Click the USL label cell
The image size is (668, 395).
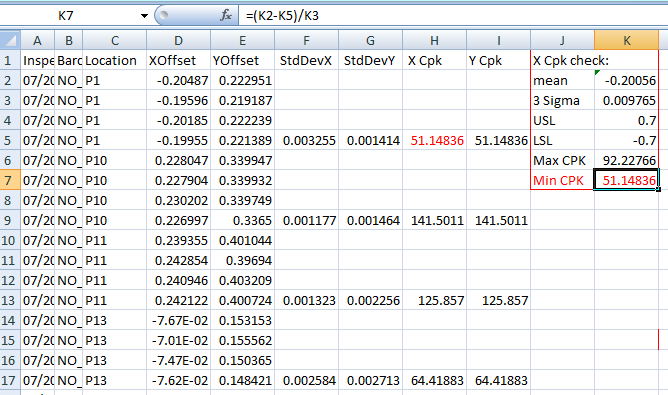click(x=562, y=121)
